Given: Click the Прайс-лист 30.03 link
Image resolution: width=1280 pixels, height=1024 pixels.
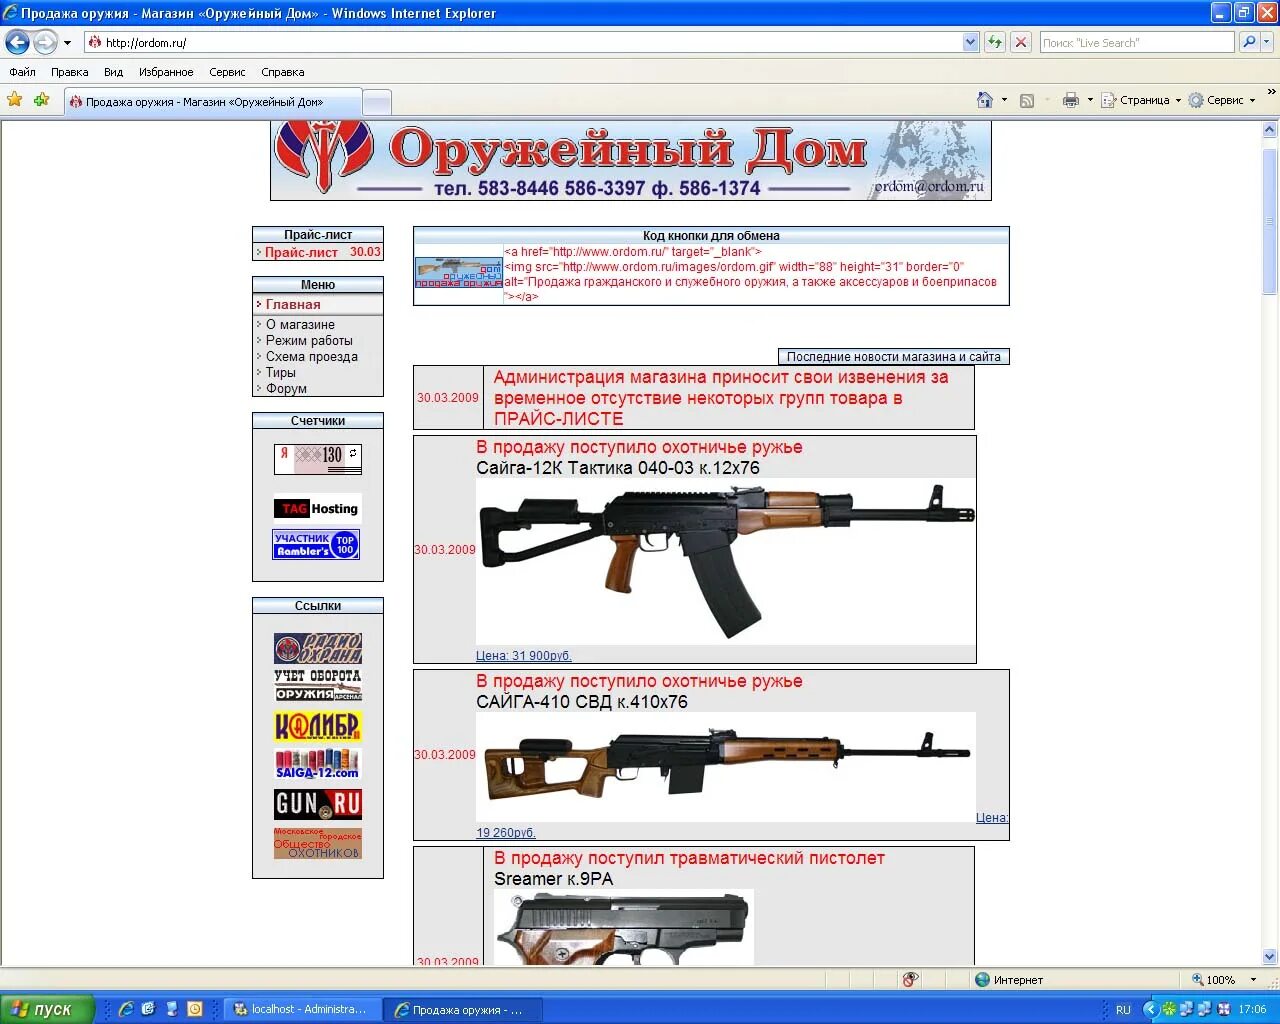Looking at the screenshot, I should click(x=318, y=252).
